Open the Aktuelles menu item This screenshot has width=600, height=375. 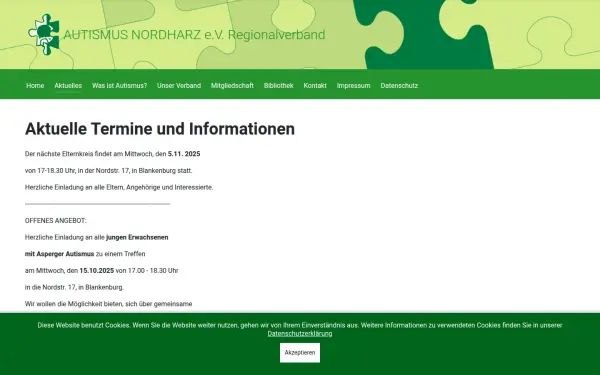tap(68, 86)
